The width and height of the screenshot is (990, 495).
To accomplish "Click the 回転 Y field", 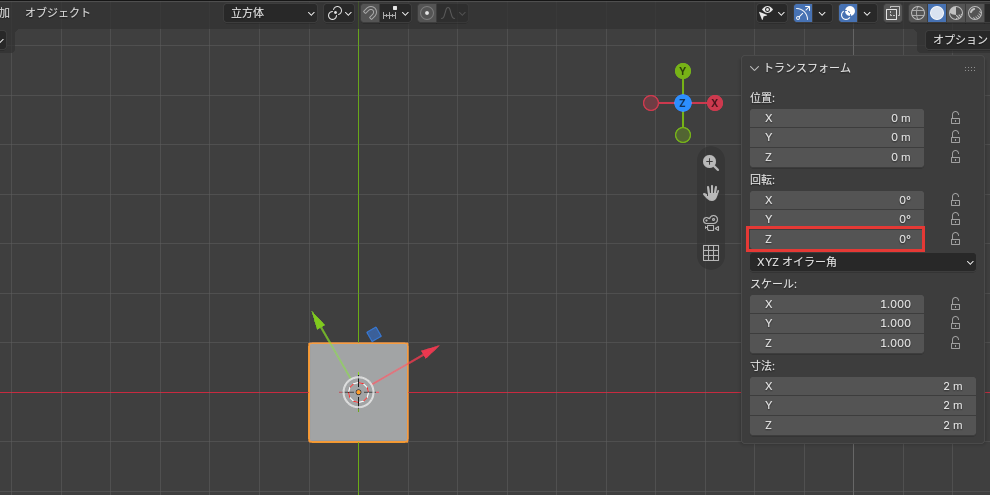I will coord(837,219).
